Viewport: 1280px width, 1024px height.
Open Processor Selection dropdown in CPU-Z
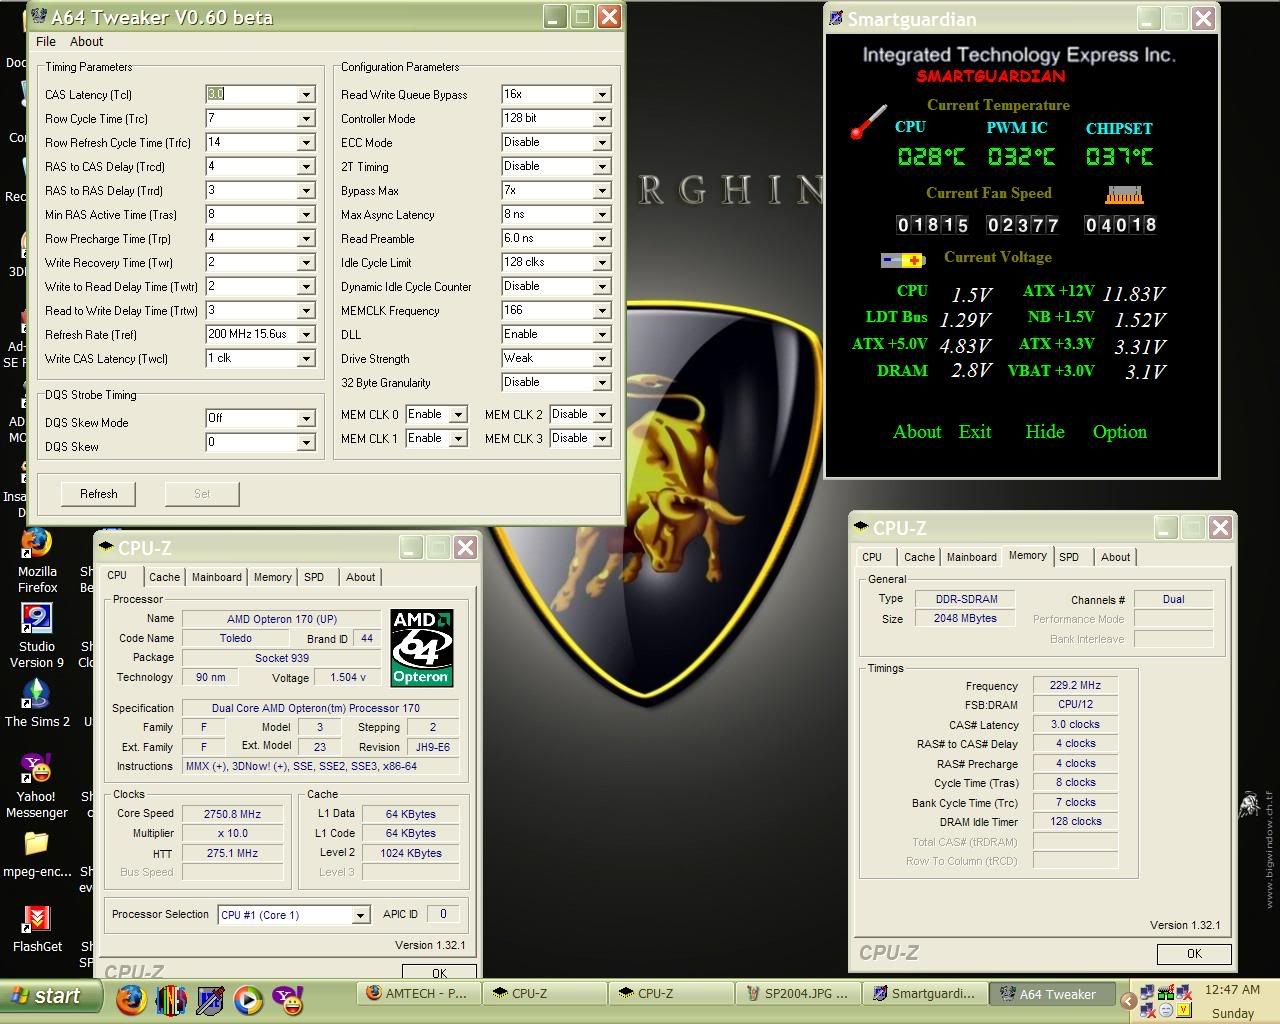coord(360,915)
